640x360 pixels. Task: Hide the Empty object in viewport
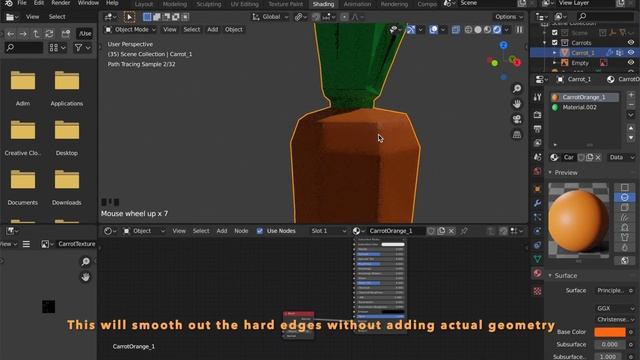pyautogui.click(x=631, y=63)
